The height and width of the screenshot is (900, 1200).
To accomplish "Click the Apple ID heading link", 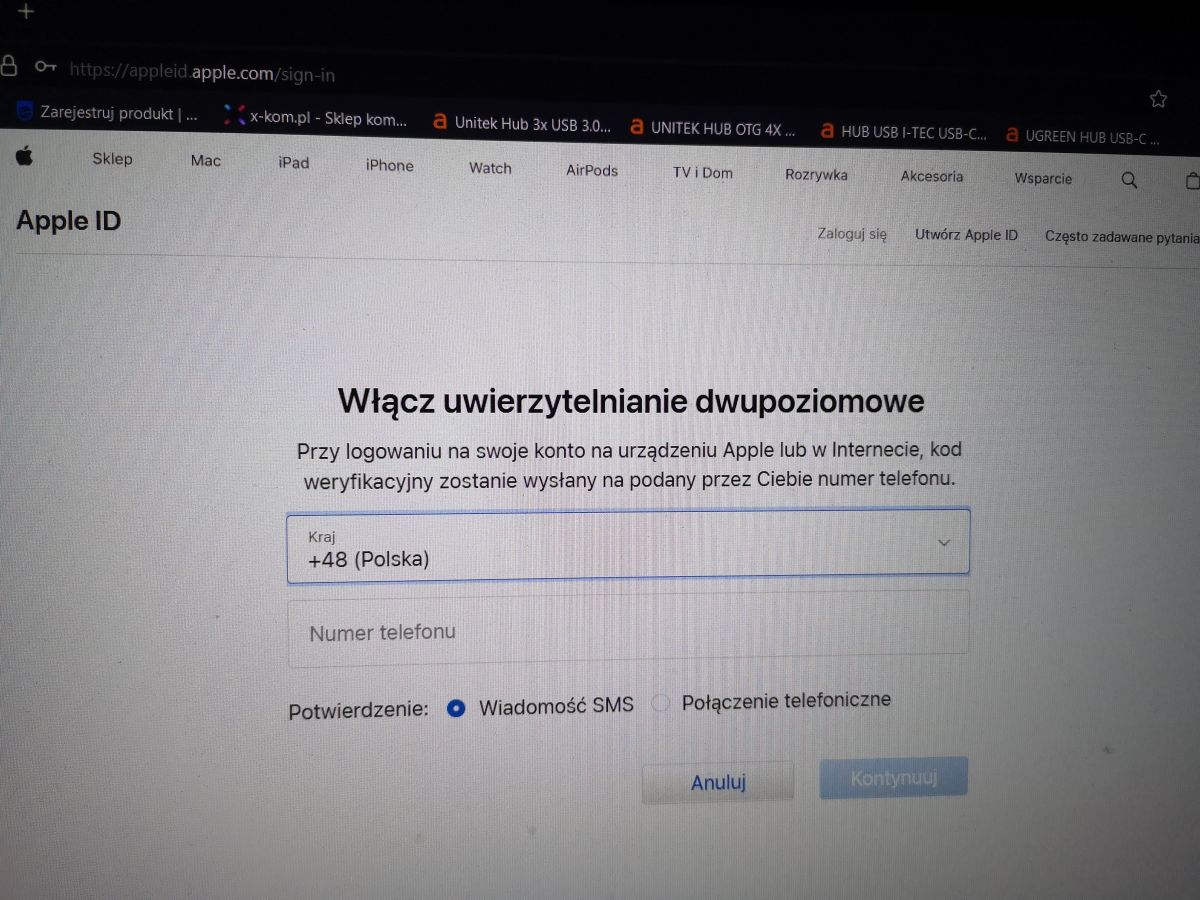I will (x=68, y=221).
